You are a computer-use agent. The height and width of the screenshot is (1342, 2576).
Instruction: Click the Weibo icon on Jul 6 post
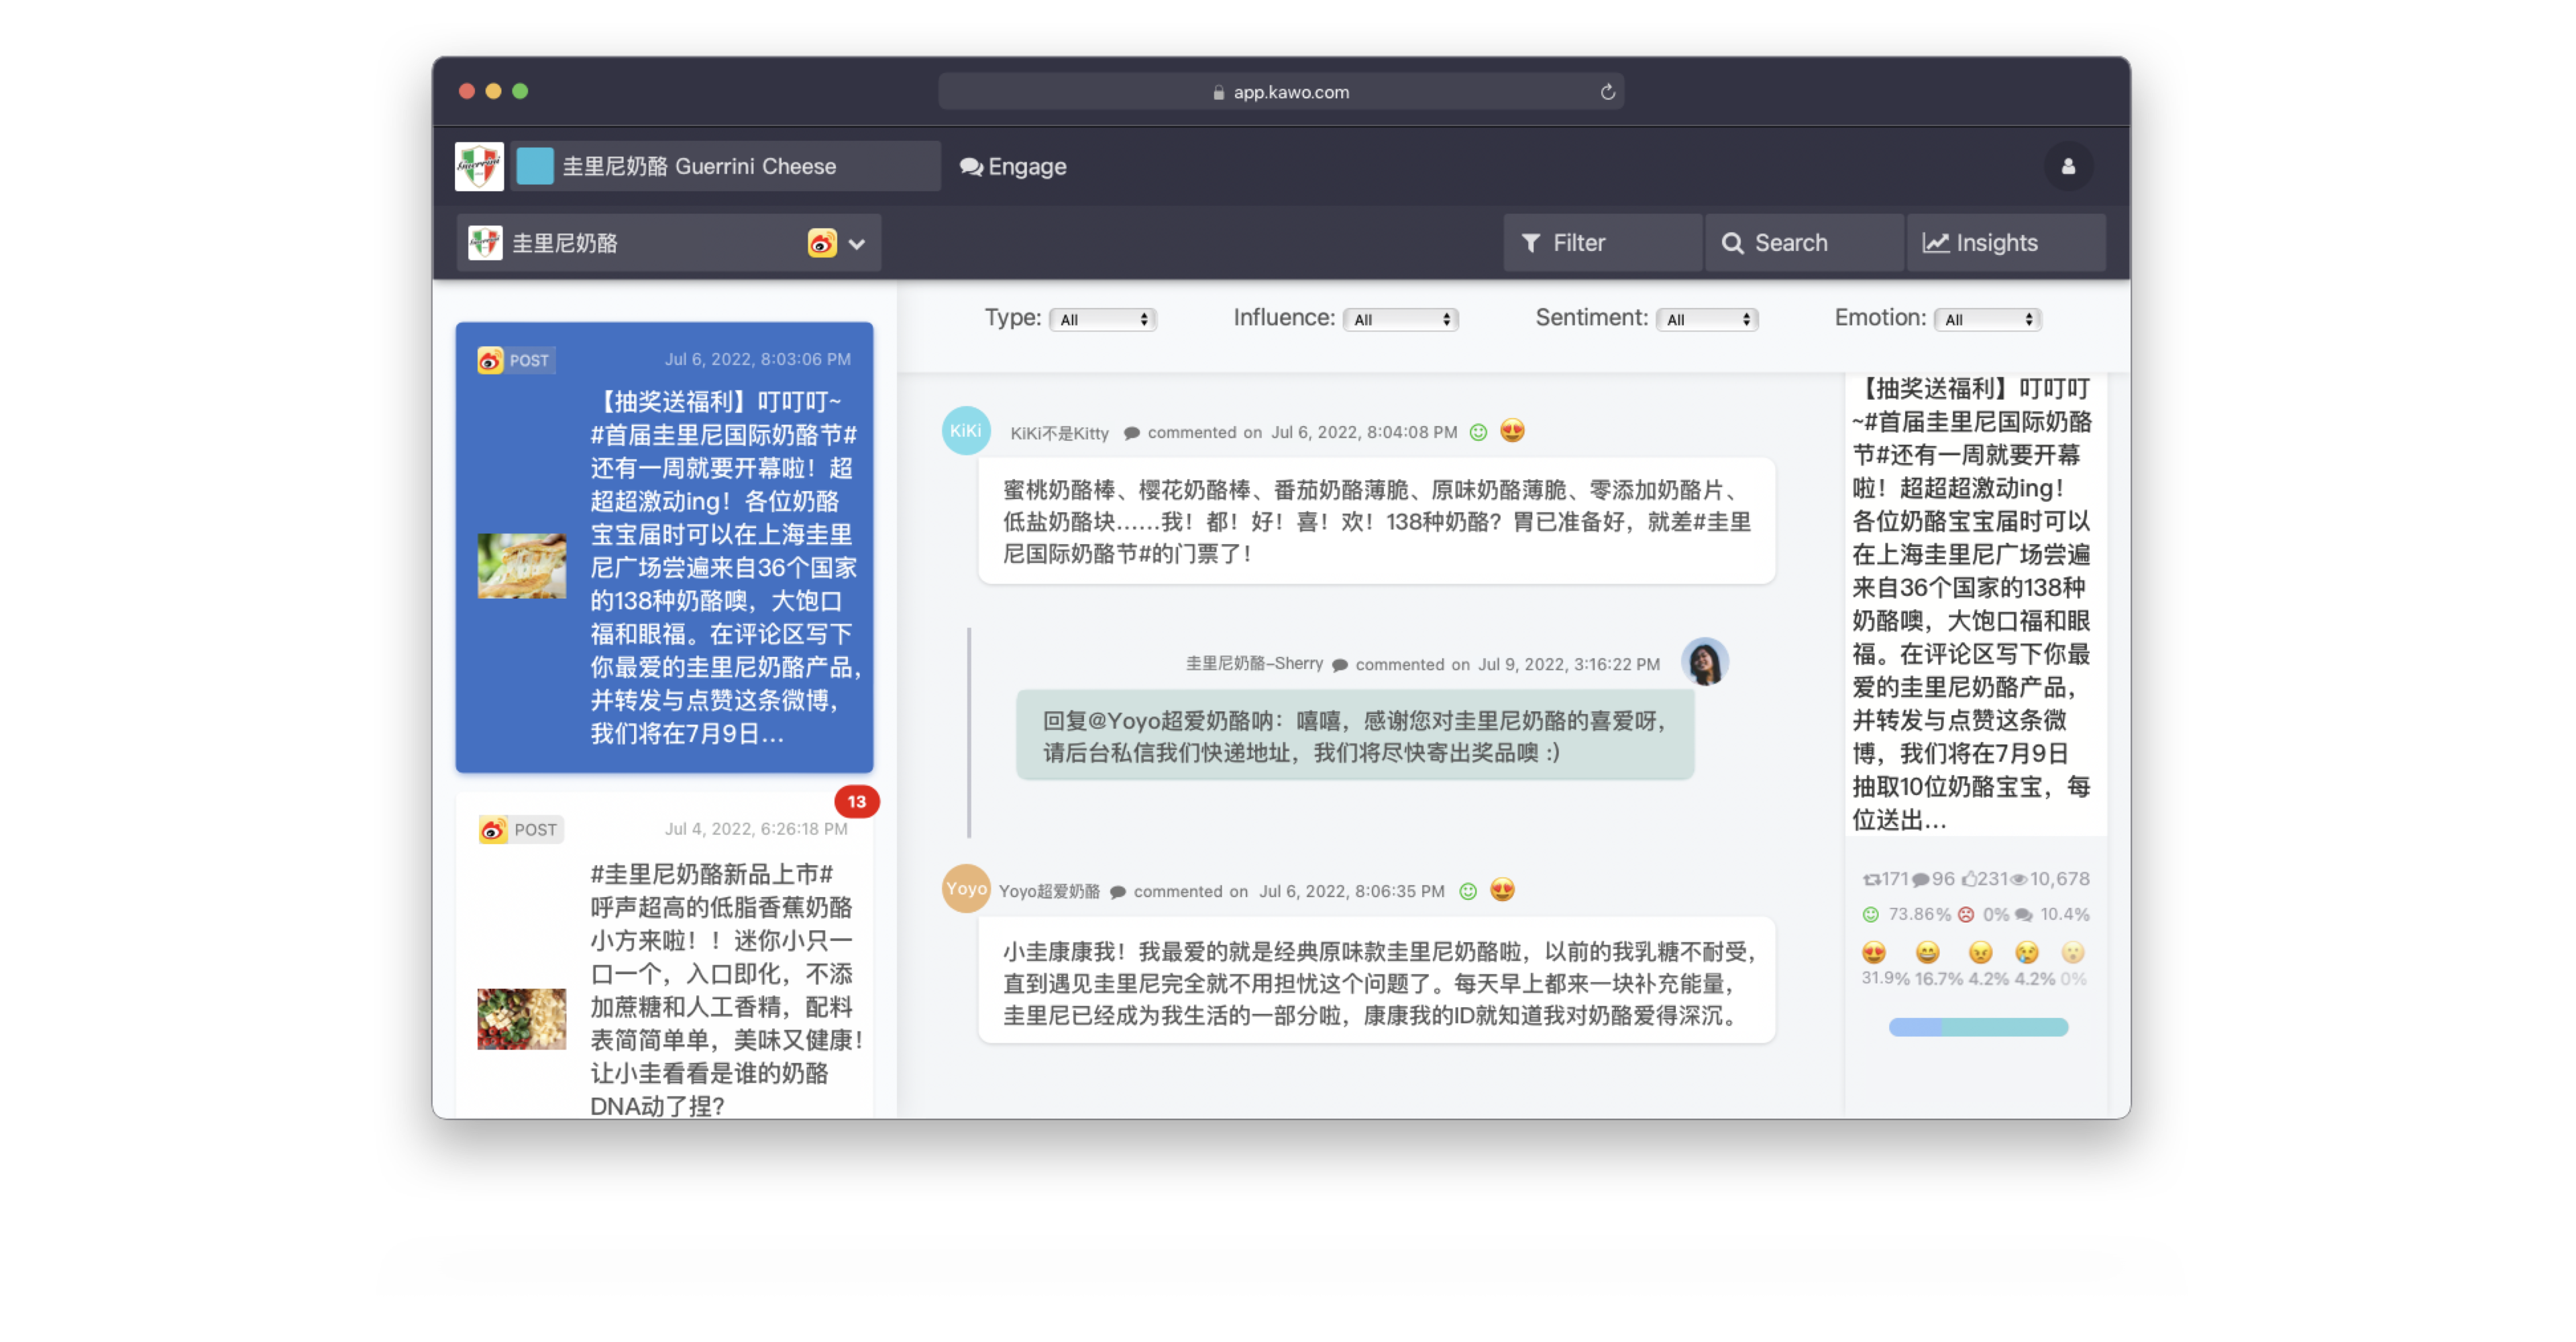point(490,360)
